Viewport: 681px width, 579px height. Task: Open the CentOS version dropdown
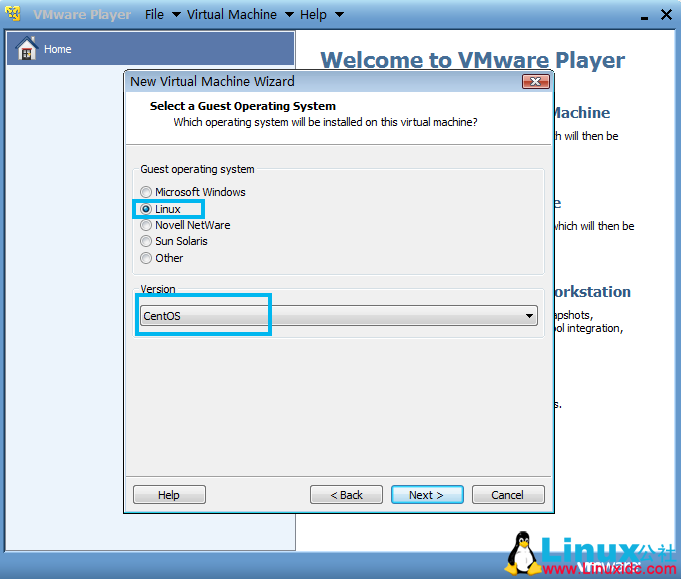click(338, 316)
